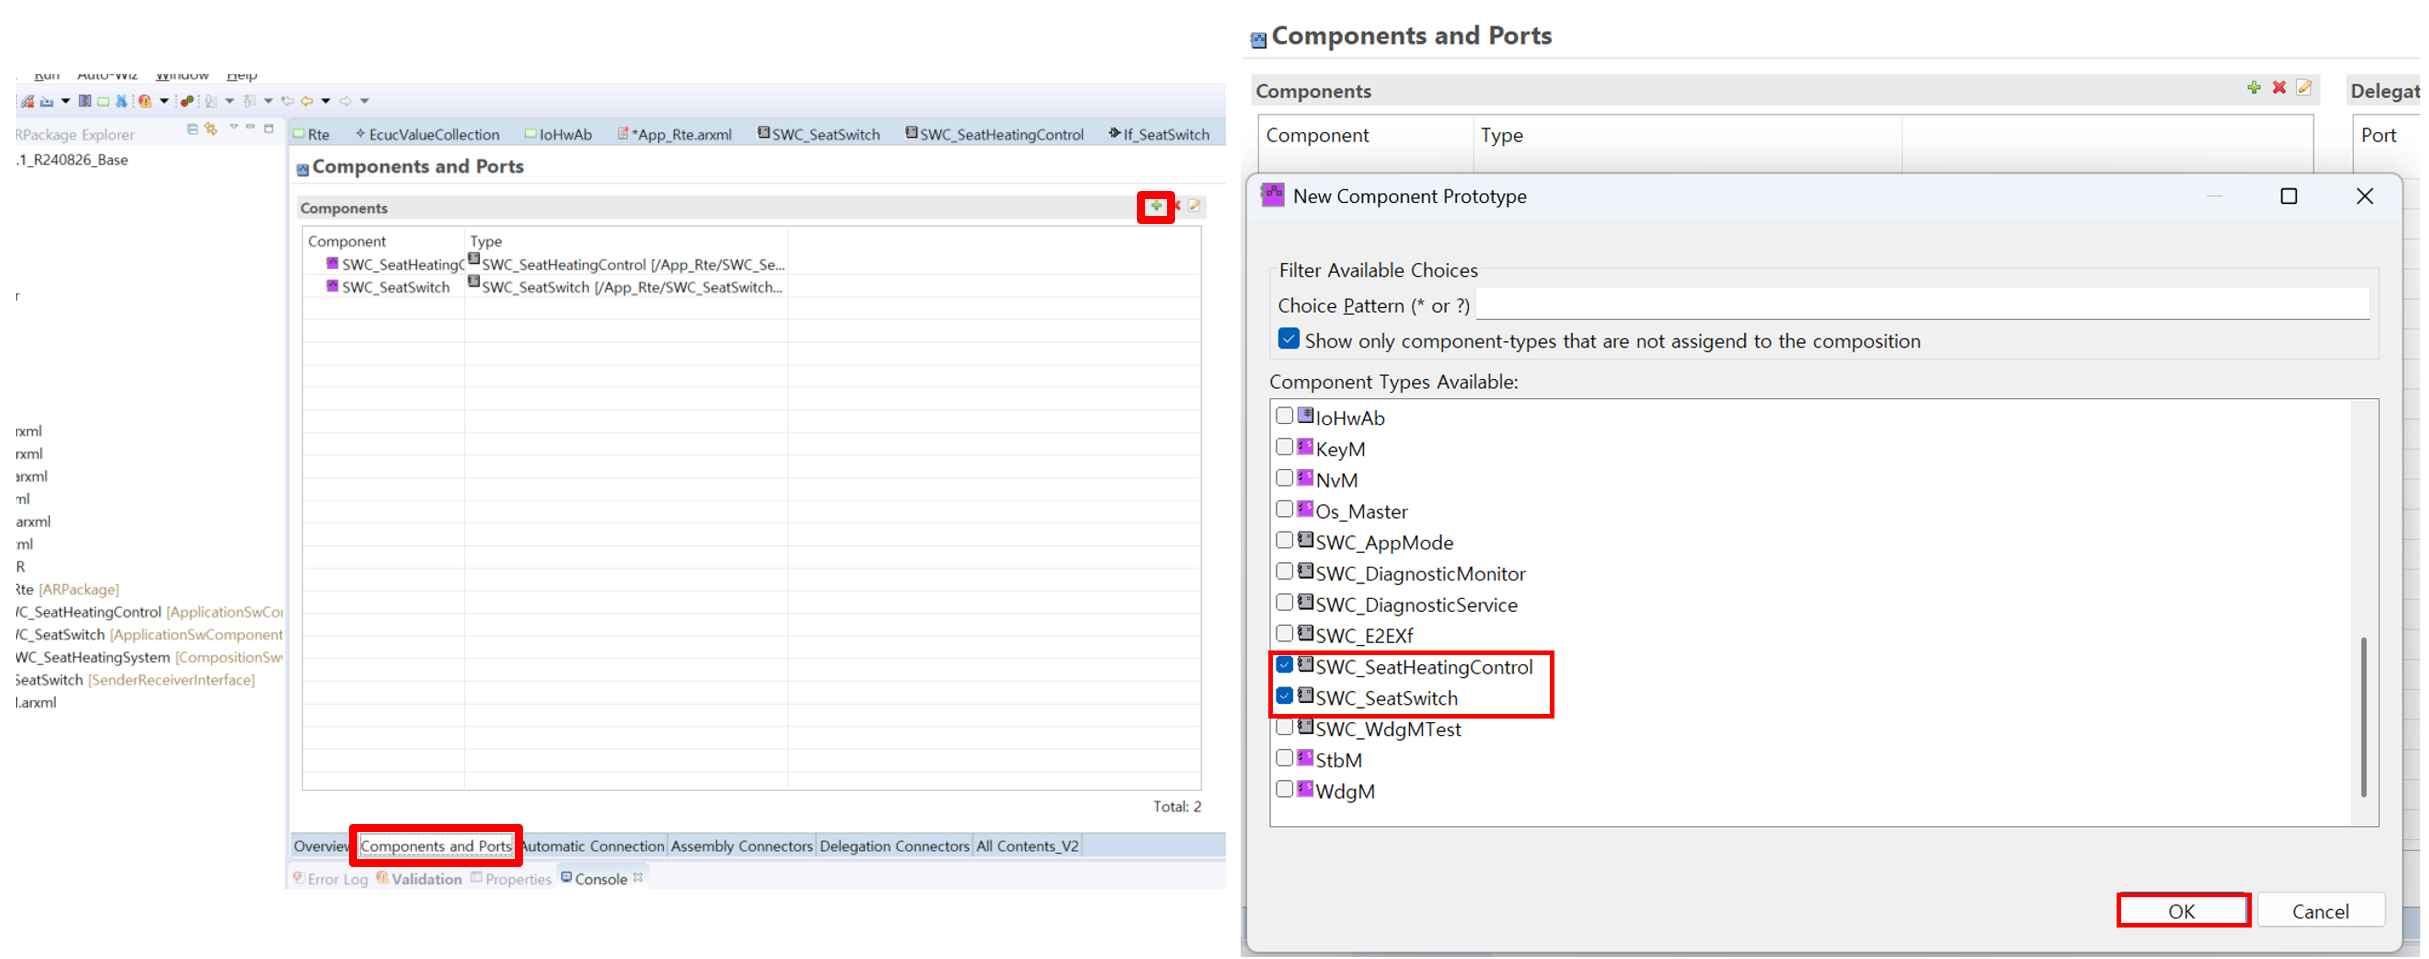The height and width of the screenshot is (959, 2429).
Task: Click the yellow back arrow in toolbar
Action: (307, 101)
